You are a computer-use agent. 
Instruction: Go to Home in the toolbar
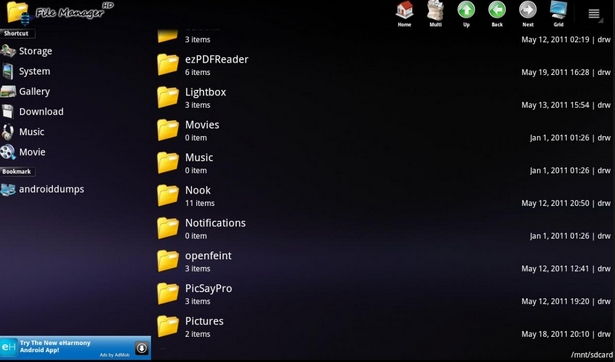404,14
